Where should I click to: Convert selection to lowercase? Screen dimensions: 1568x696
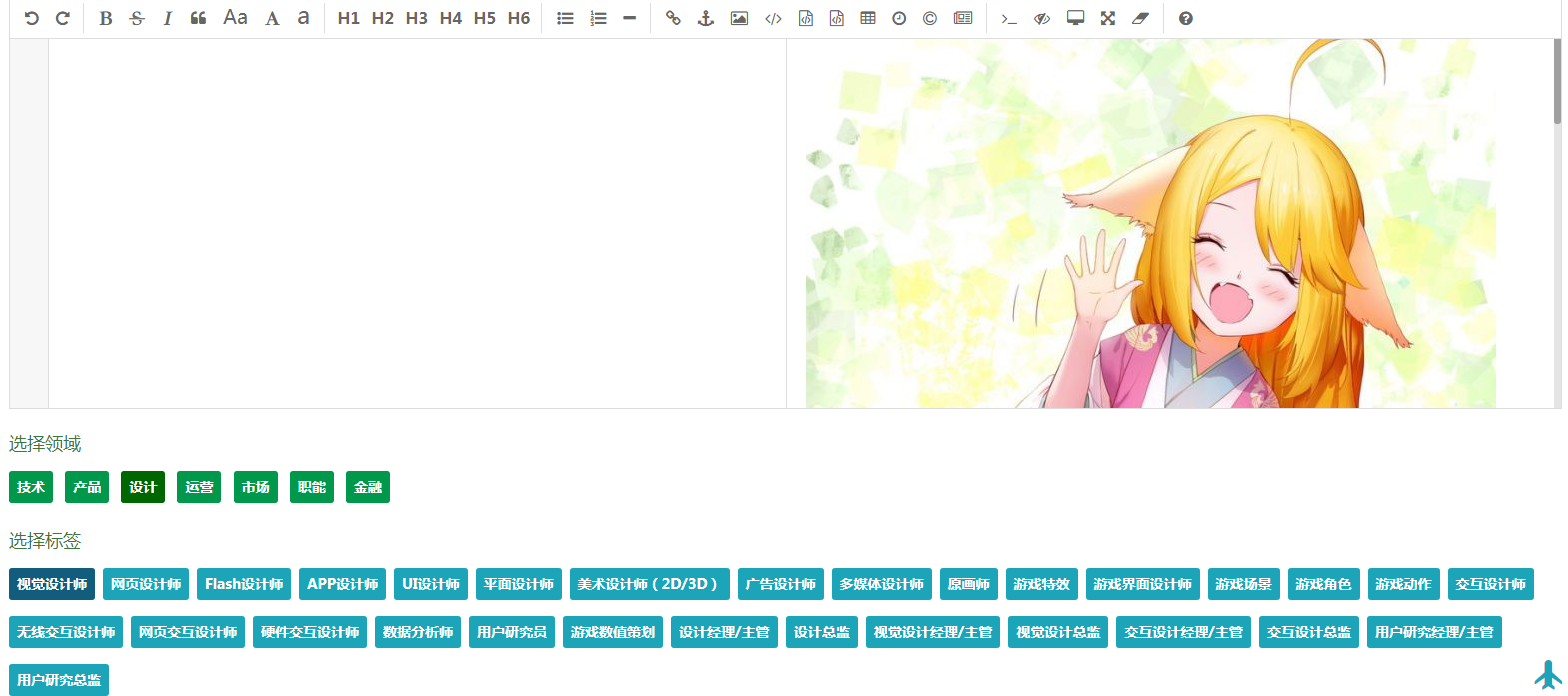click(x=303, y=18)
